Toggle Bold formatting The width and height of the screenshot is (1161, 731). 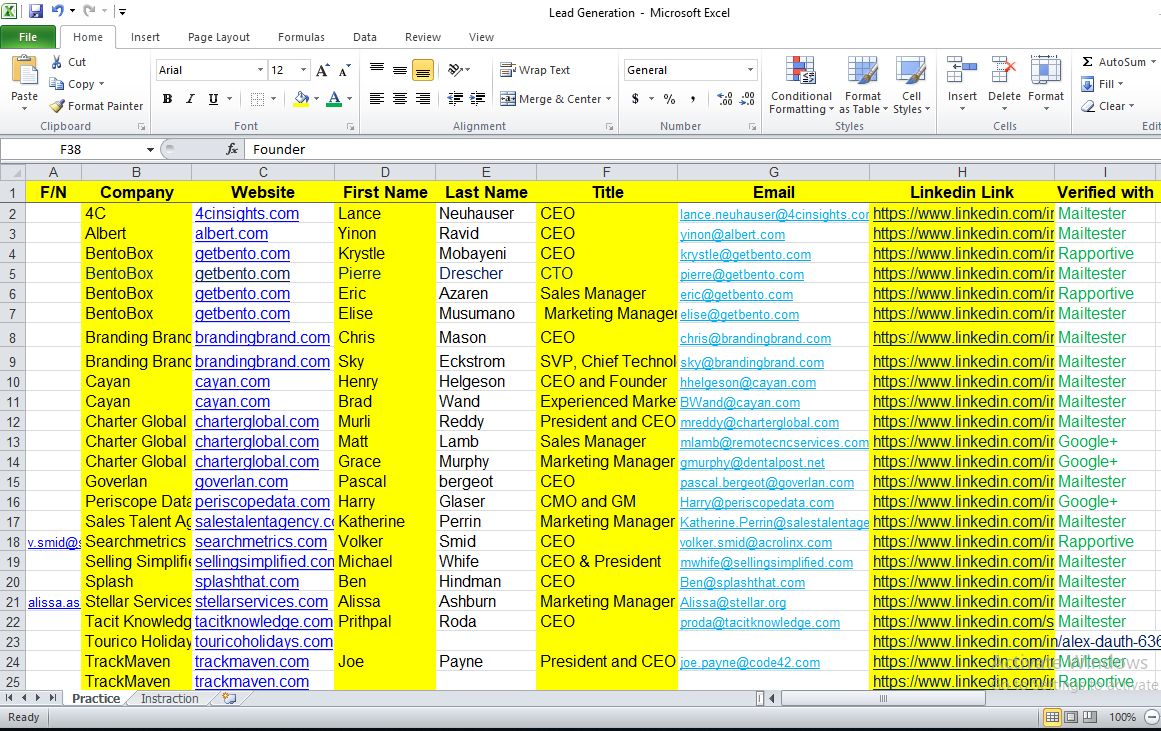point(167,99)
